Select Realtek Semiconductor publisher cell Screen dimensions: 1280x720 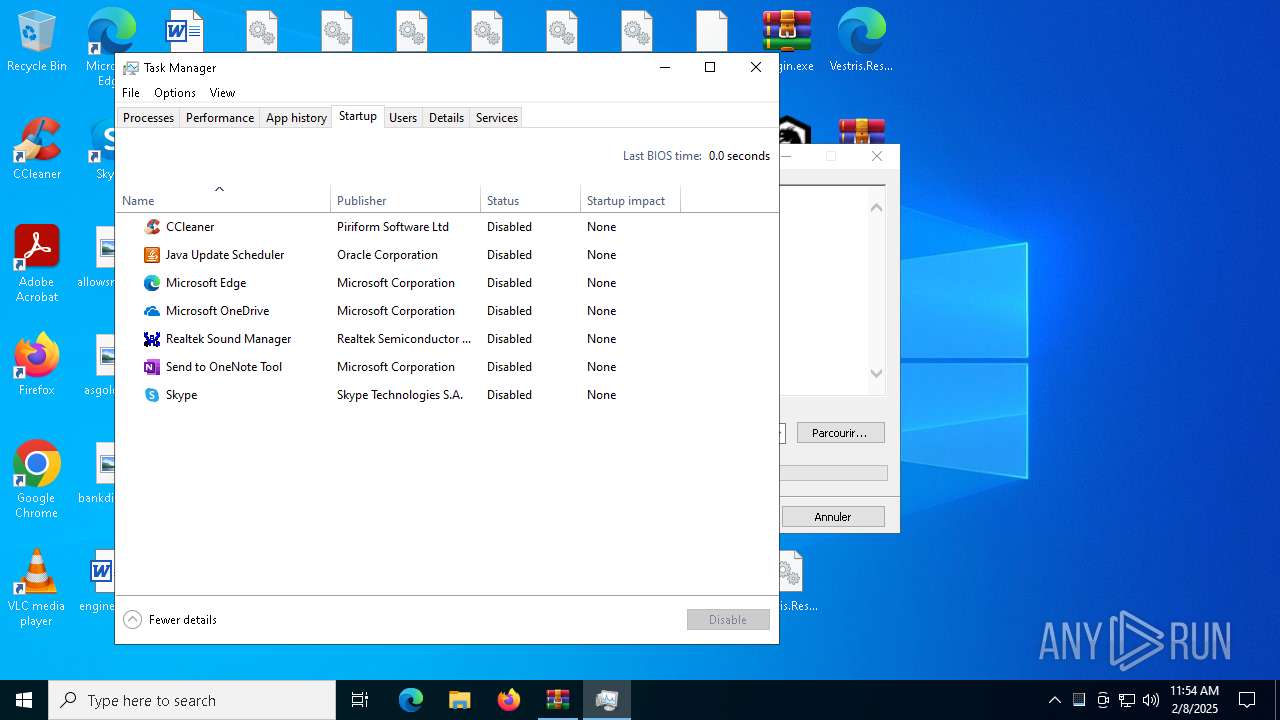coord(404,339)
